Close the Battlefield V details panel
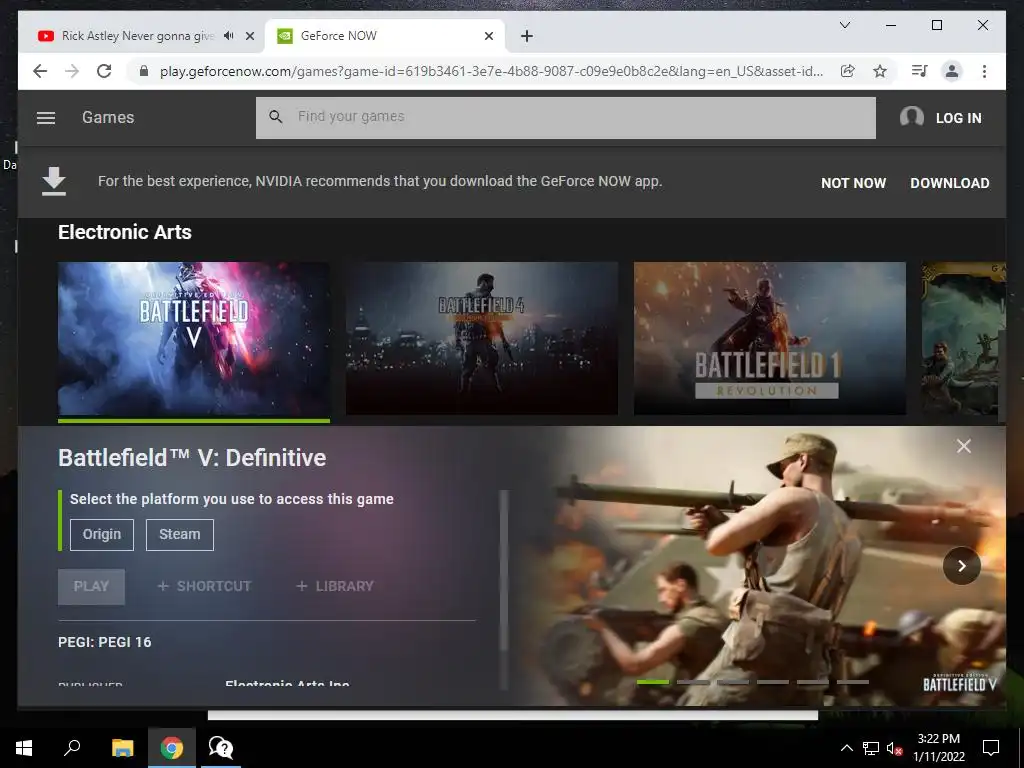 (963, 446)
